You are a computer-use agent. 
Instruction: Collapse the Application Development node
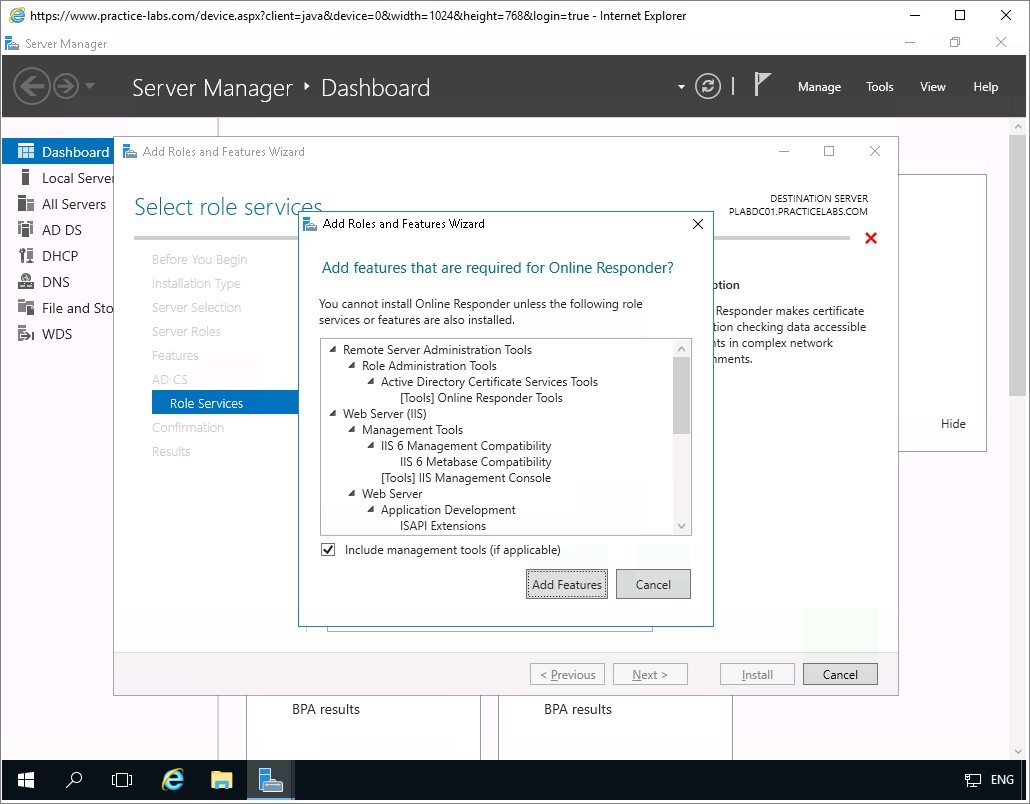click(371, 510)
